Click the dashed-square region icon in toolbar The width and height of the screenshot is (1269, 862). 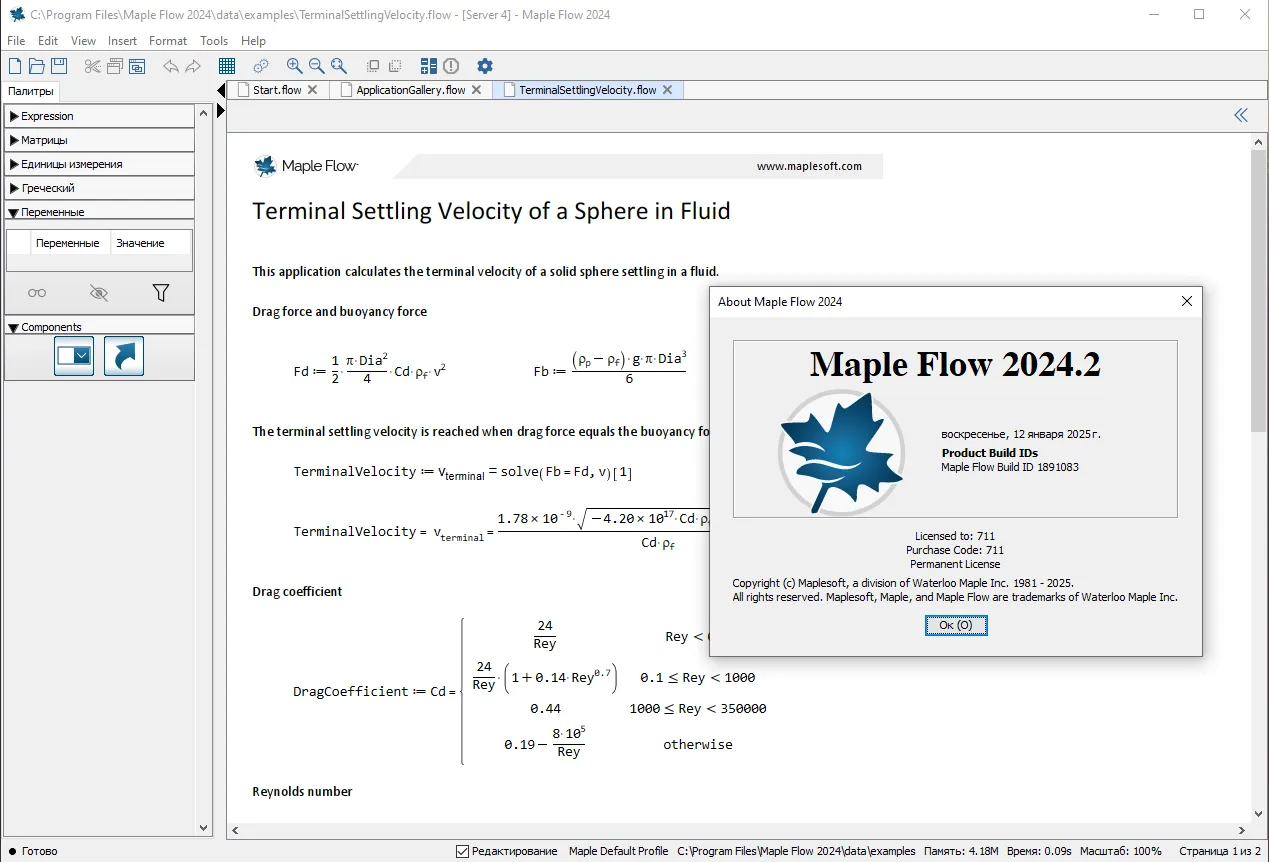(x=395, y=66)
